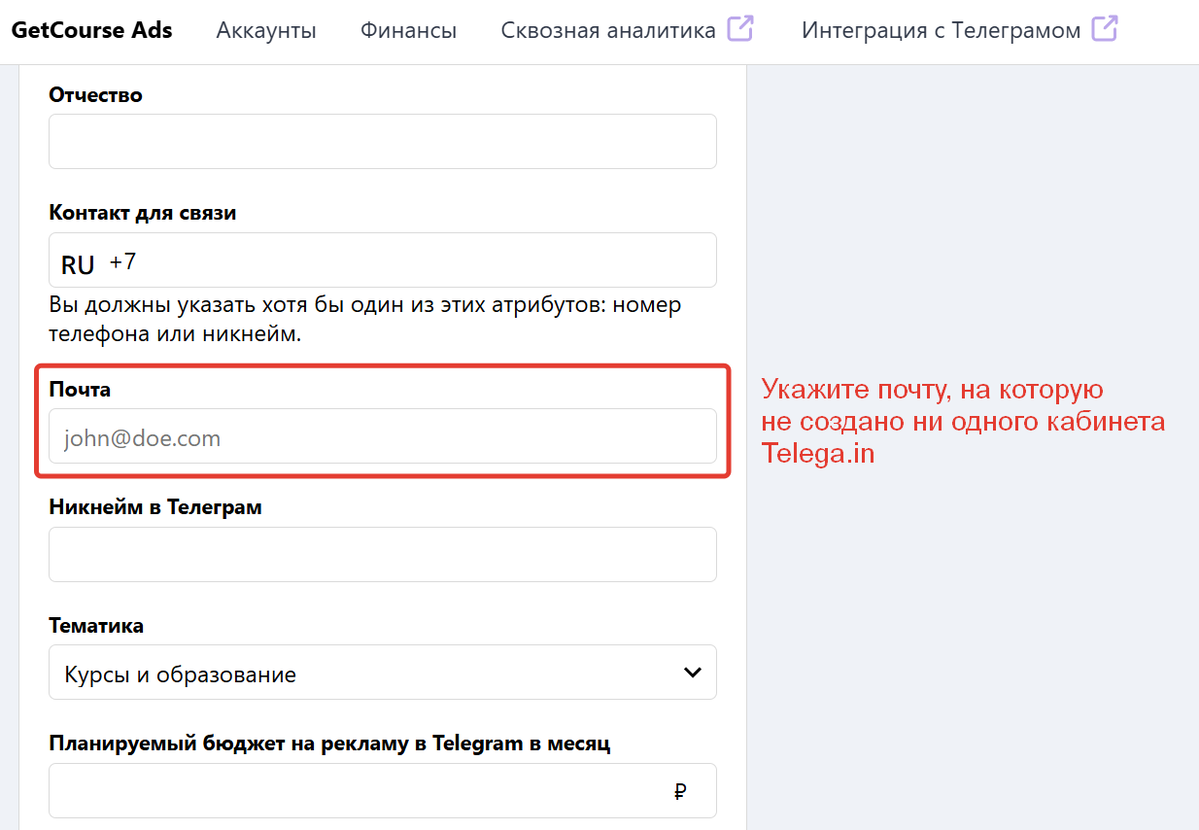Screen dimensions: 1199x830
Task: Switch to the Аккаунты section
Action: [266, 30]
